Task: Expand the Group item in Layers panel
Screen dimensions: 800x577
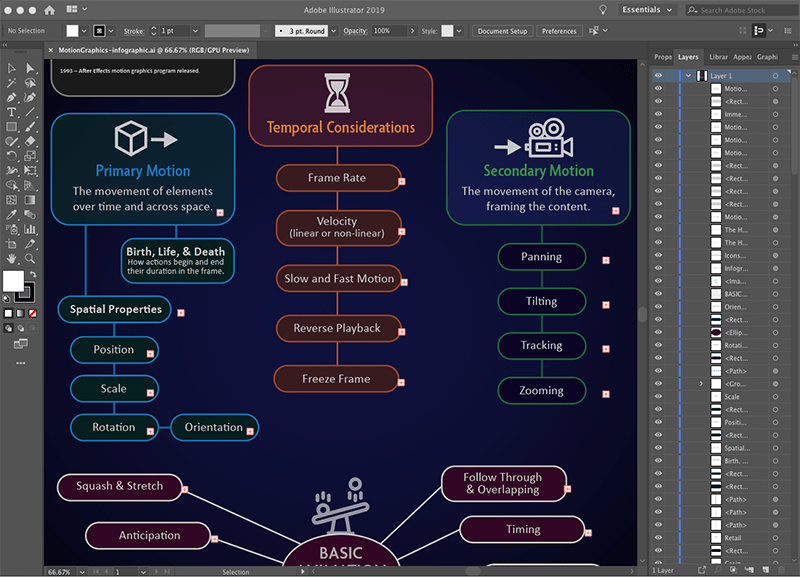Action: [701, 384]
